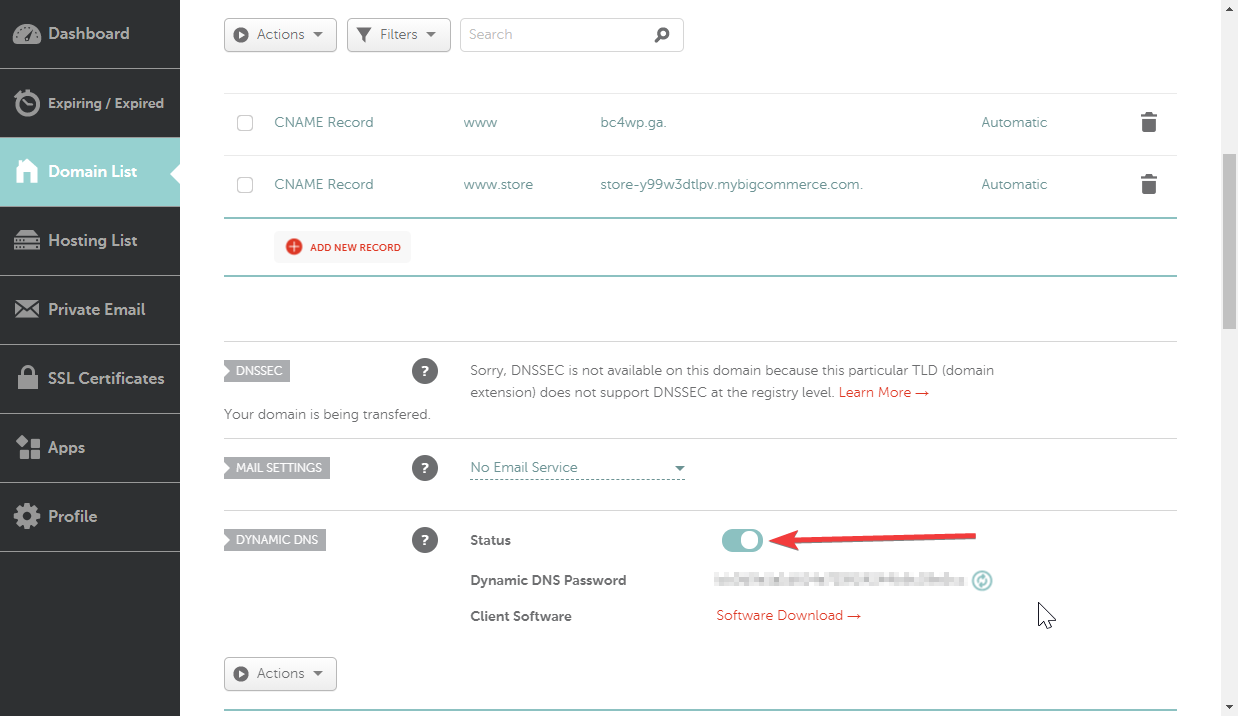Viewport: 1238px width, 716px height.
Task: Delete the www CNAME record via trash icon
Action: (x=1149, y=123)
